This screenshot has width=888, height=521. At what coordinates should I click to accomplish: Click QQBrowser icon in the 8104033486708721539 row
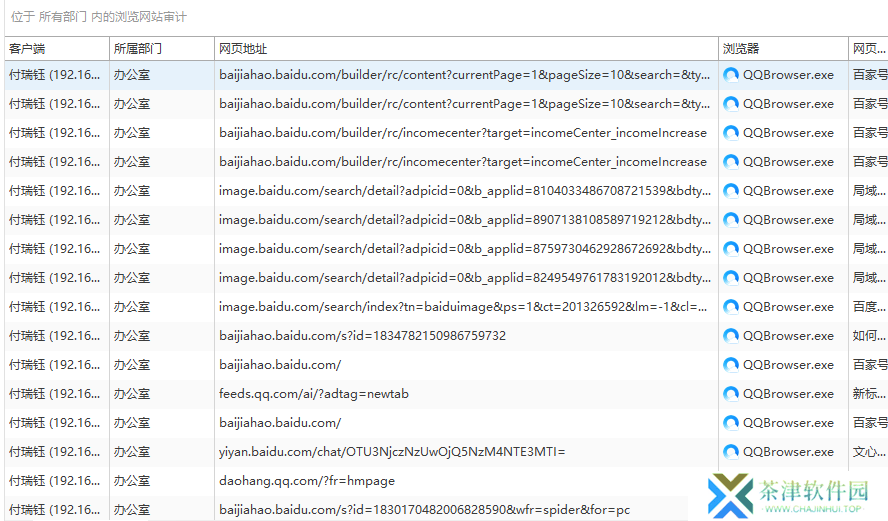tap(731, 191)
